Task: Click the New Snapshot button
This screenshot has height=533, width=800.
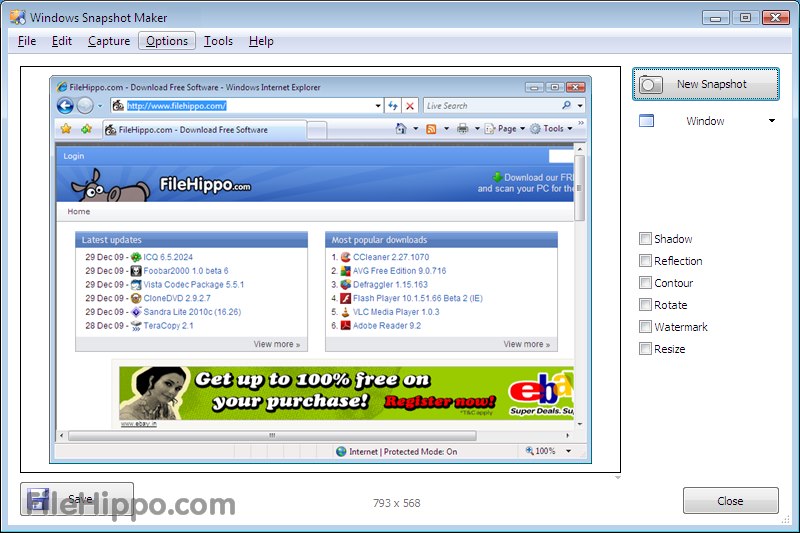Action: pyautogui.click(x=706, y=84)
